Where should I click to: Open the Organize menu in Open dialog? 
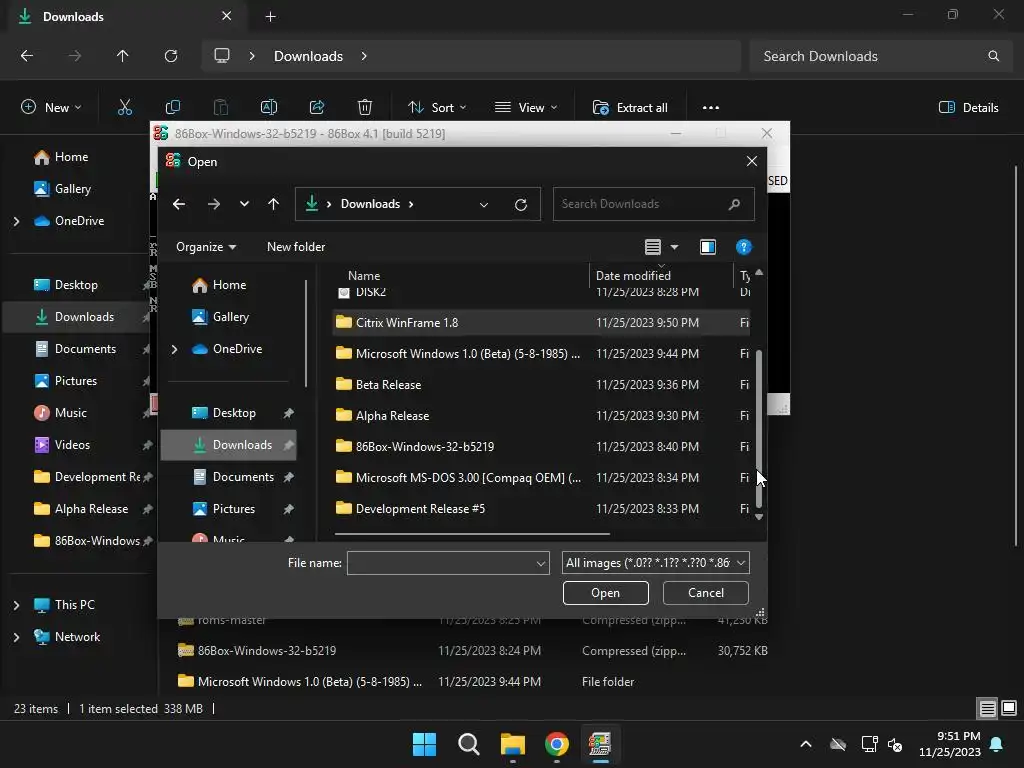206,247
